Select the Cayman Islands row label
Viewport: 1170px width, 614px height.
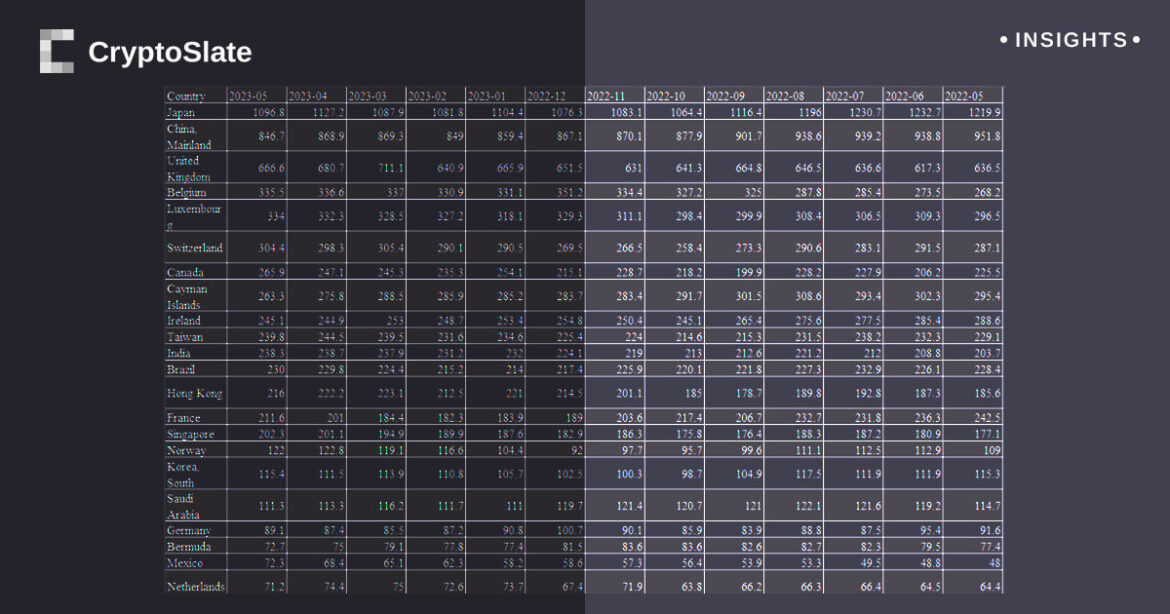coord(188,297)
